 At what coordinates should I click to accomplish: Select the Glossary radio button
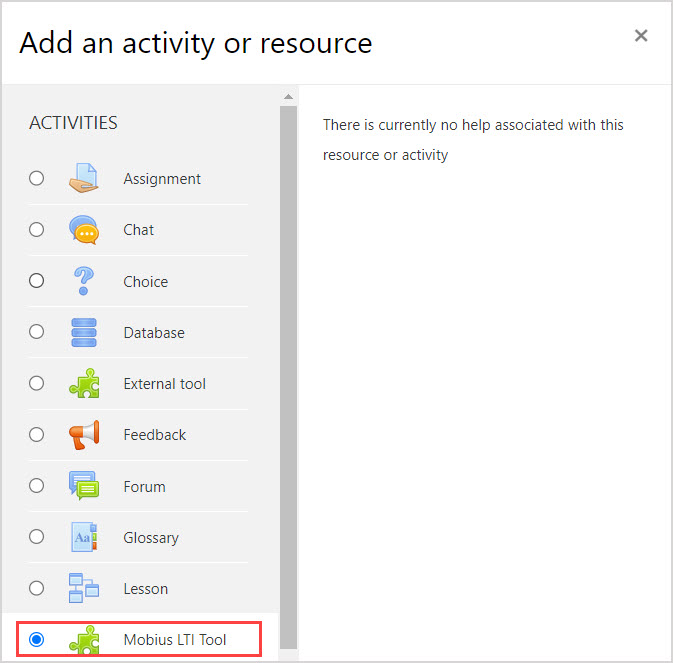[x=36, y=536]
